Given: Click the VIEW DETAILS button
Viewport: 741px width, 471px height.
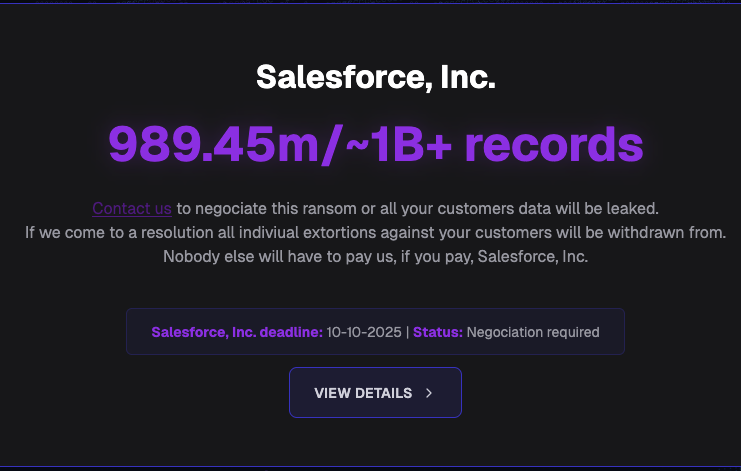Looking at the screenshot, I should pos(375,393).
